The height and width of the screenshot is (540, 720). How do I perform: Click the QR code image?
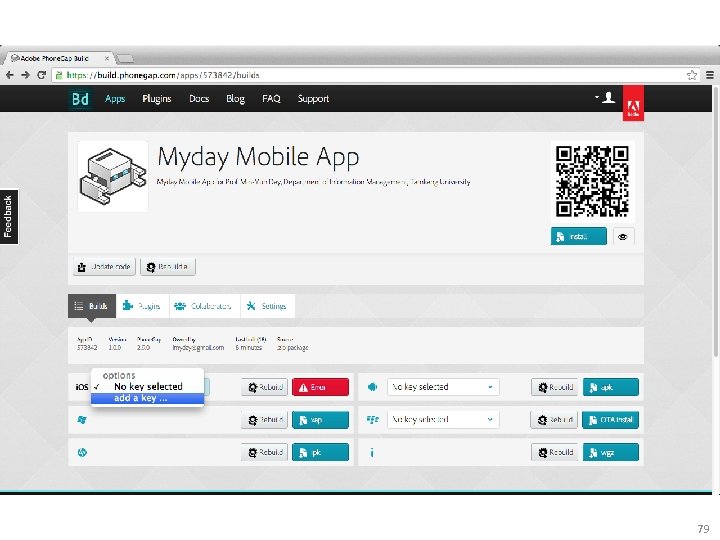(592, 181)
